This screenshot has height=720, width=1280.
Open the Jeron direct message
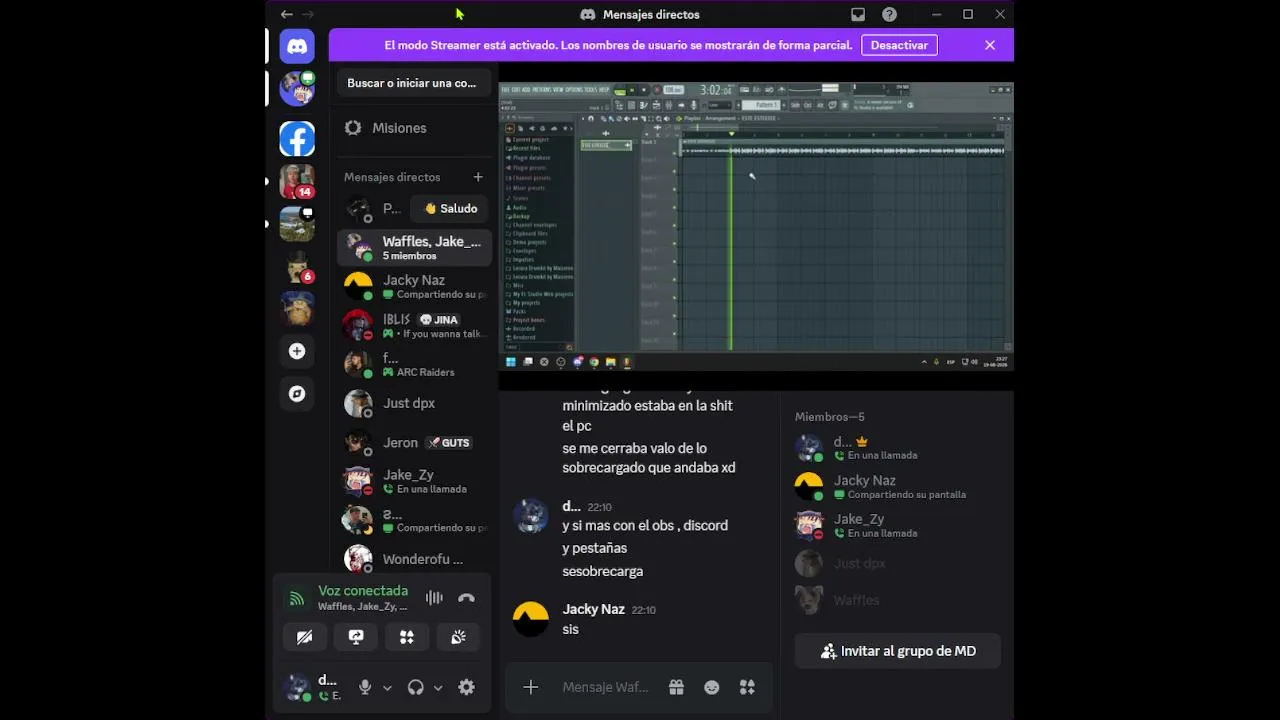pyautogui.click(x=414, y=442)
